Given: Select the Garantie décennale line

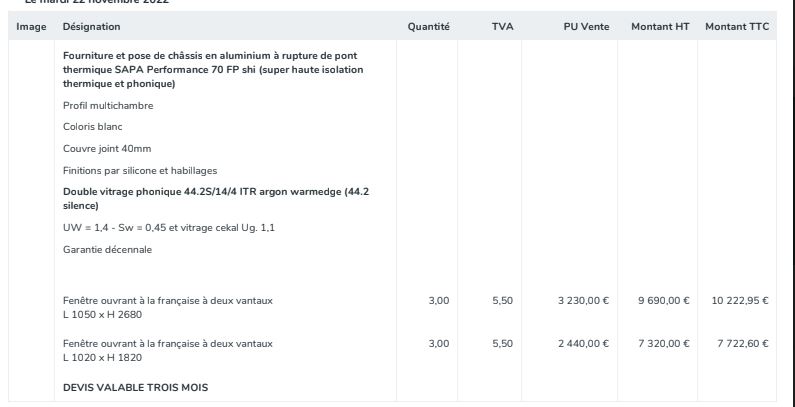Looking at the screenshot, I should [106, 247].
